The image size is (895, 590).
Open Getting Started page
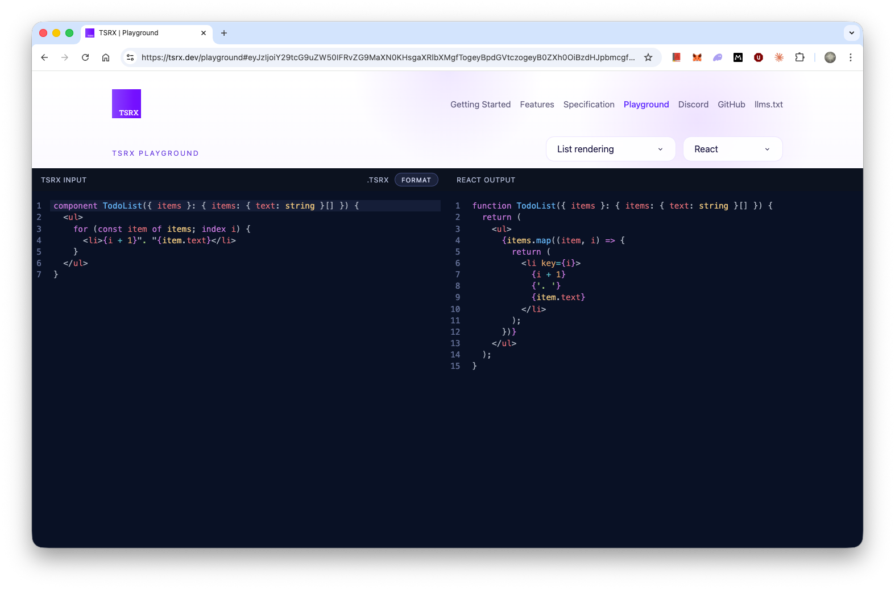pyautogui.click(x=480, y=104)
